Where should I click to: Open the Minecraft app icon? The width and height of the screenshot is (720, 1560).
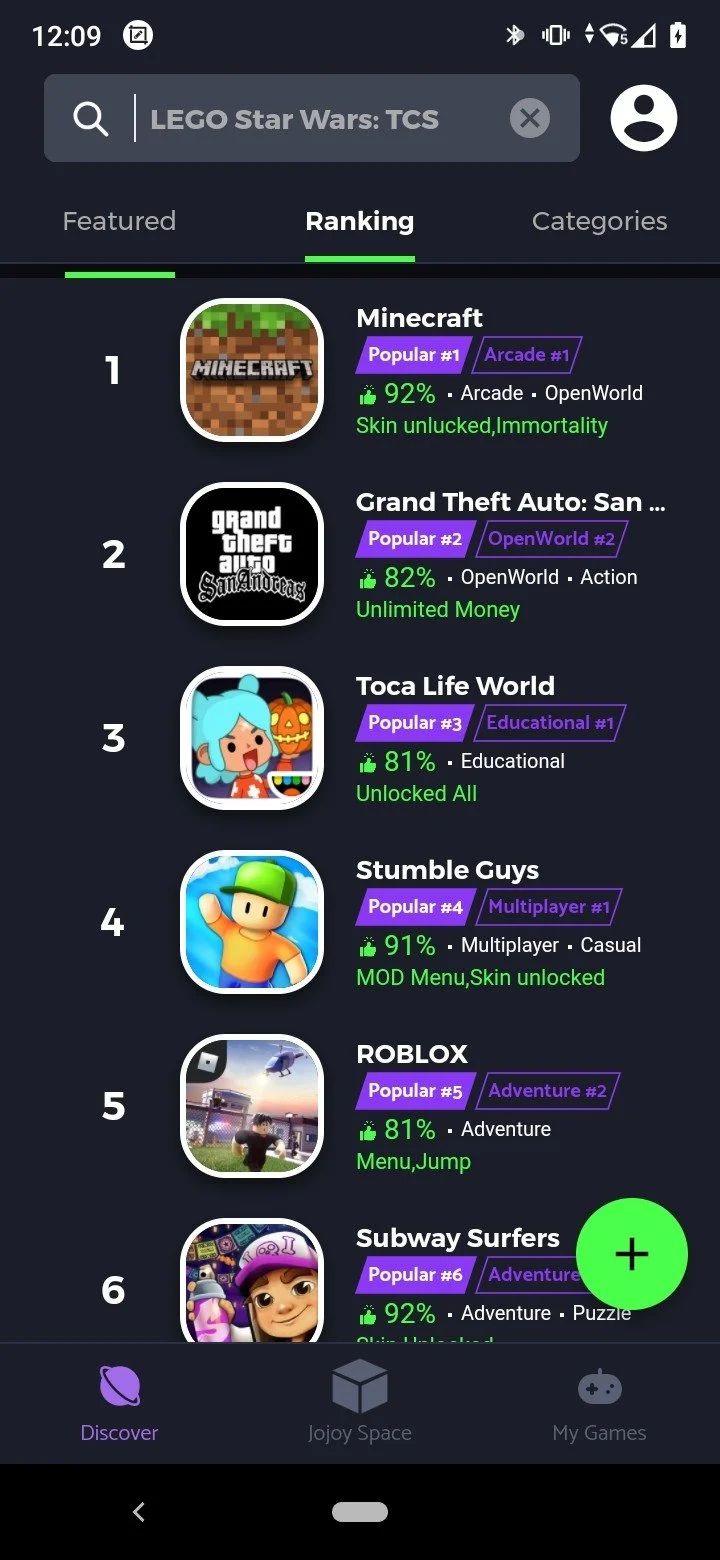tap(252, 370)
